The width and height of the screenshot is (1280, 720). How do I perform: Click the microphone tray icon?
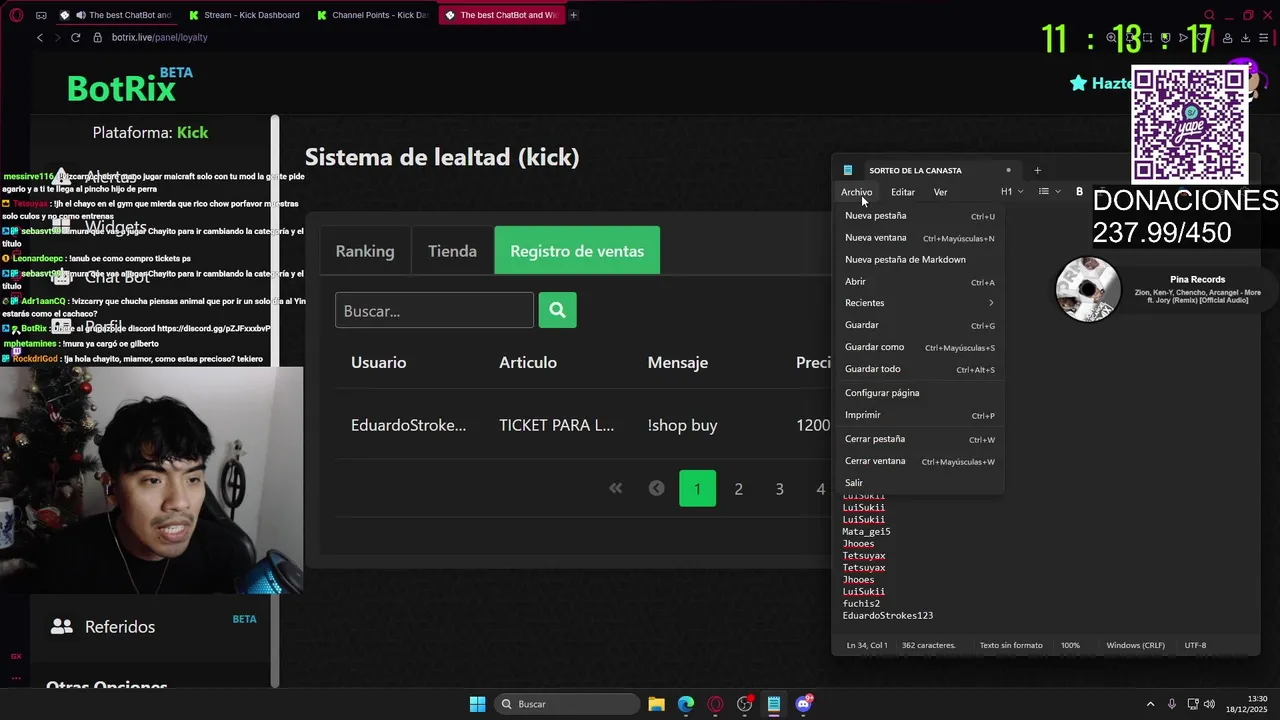click(x=1172, y=704)
